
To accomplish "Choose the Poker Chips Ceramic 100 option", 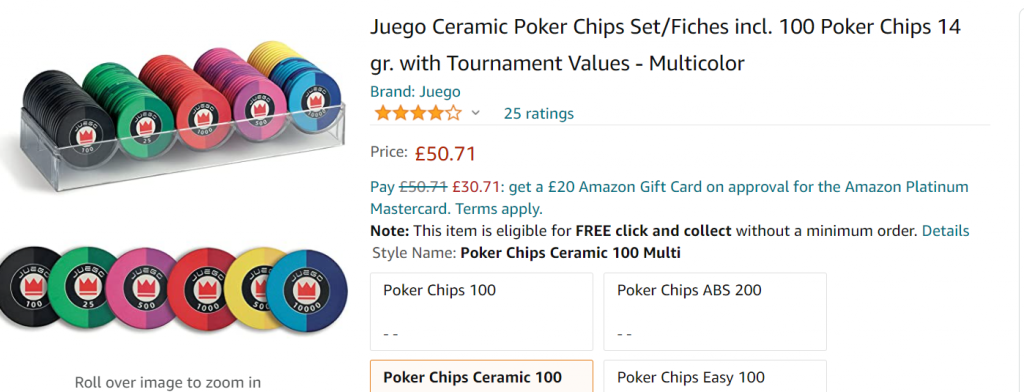I will click(481, 376).
